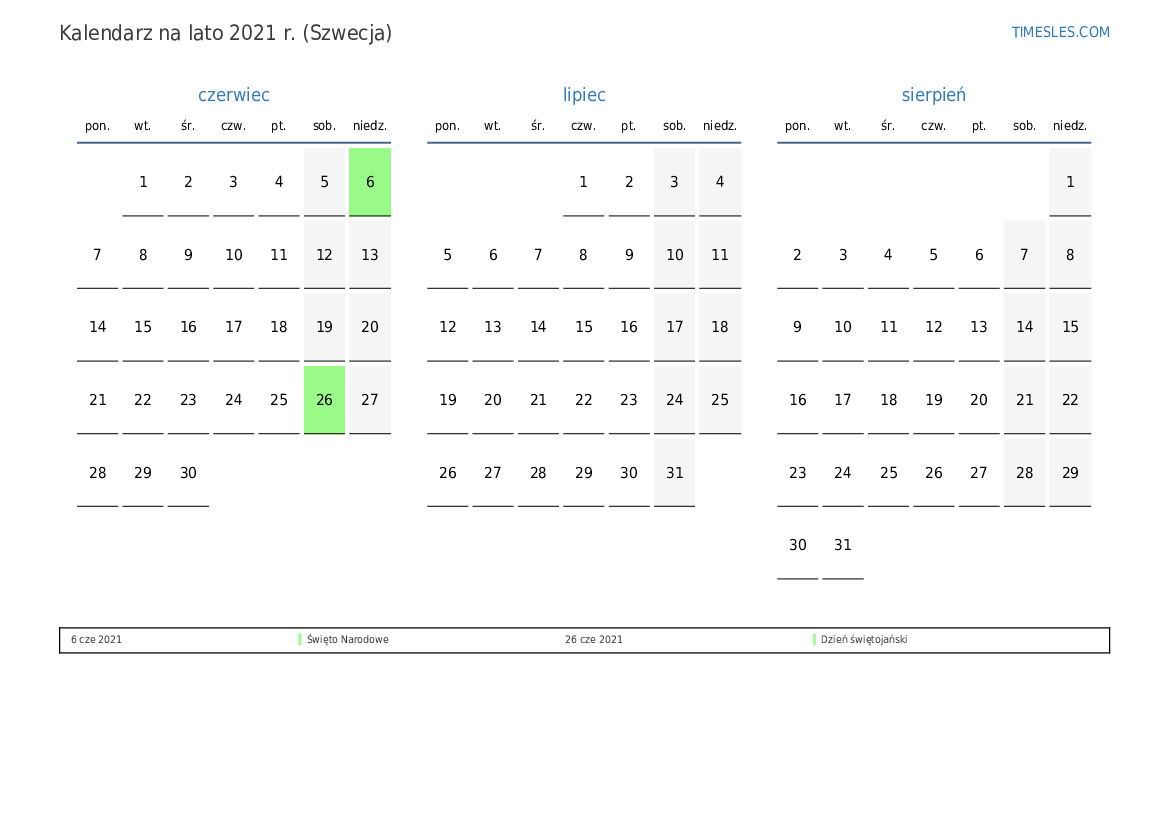Viewport: 1169px width, 827px height.
Task: Click August 1 in sierpień calendar
Action: (1070, 182)
